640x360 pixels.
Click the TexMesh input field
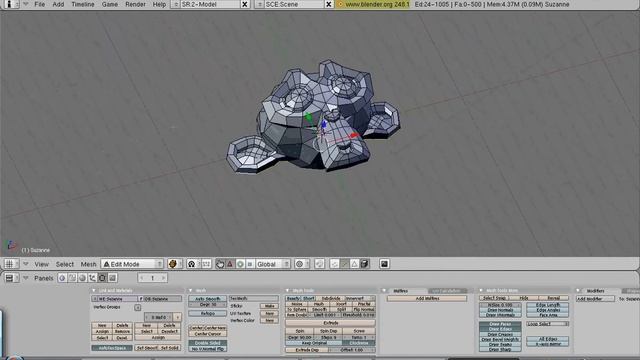tap(253, 299)
